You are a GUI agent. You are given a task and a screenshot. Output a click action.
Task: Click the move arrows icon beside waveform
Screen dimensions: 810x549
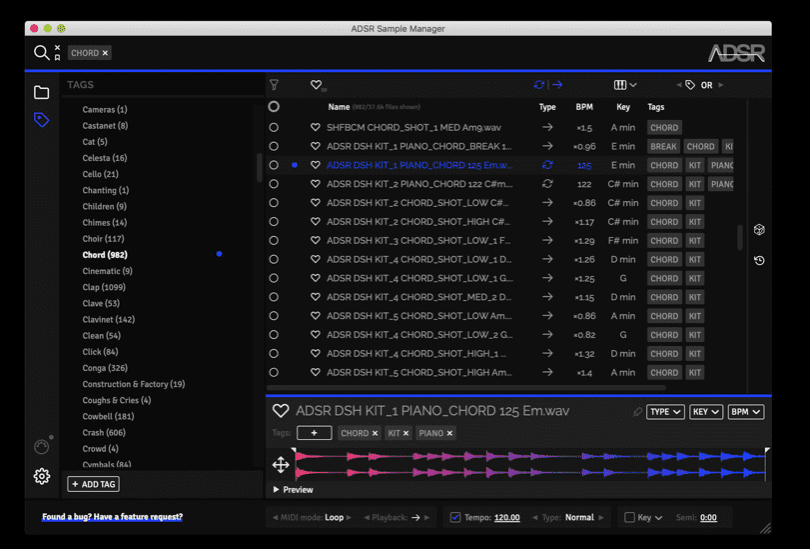click(281, 464)
